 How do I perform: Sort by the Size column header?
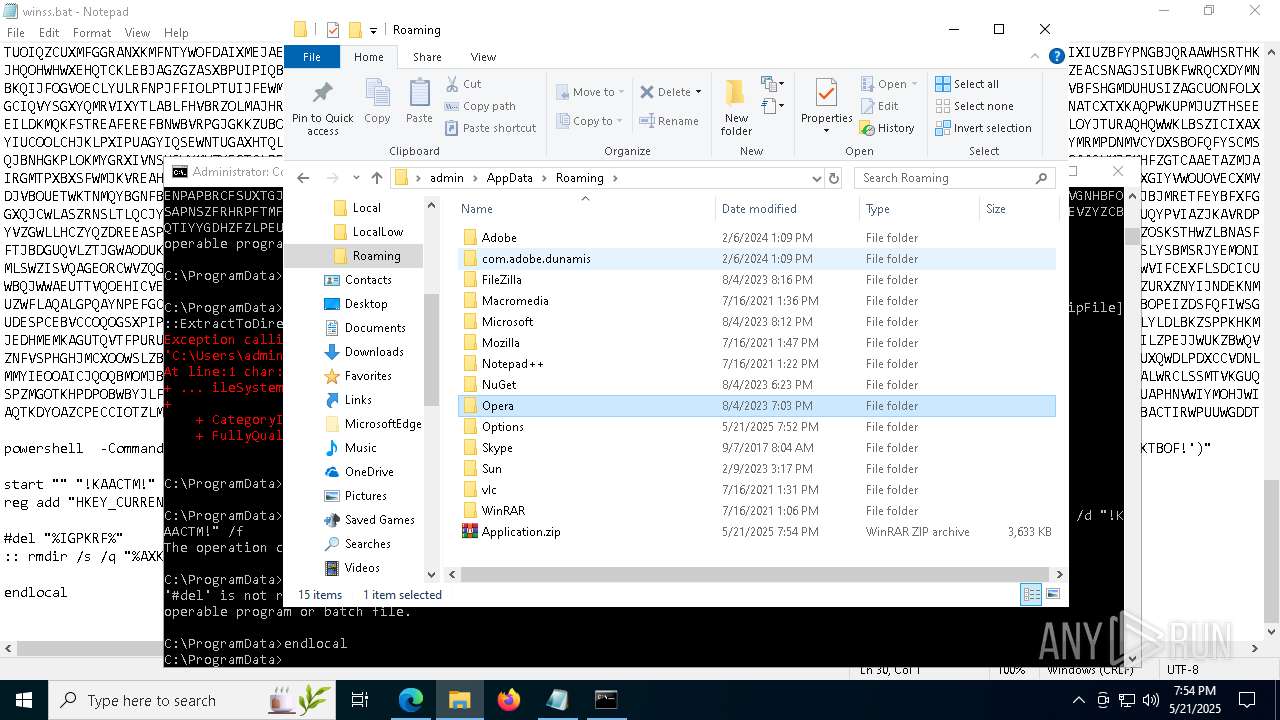[1018, 209]
